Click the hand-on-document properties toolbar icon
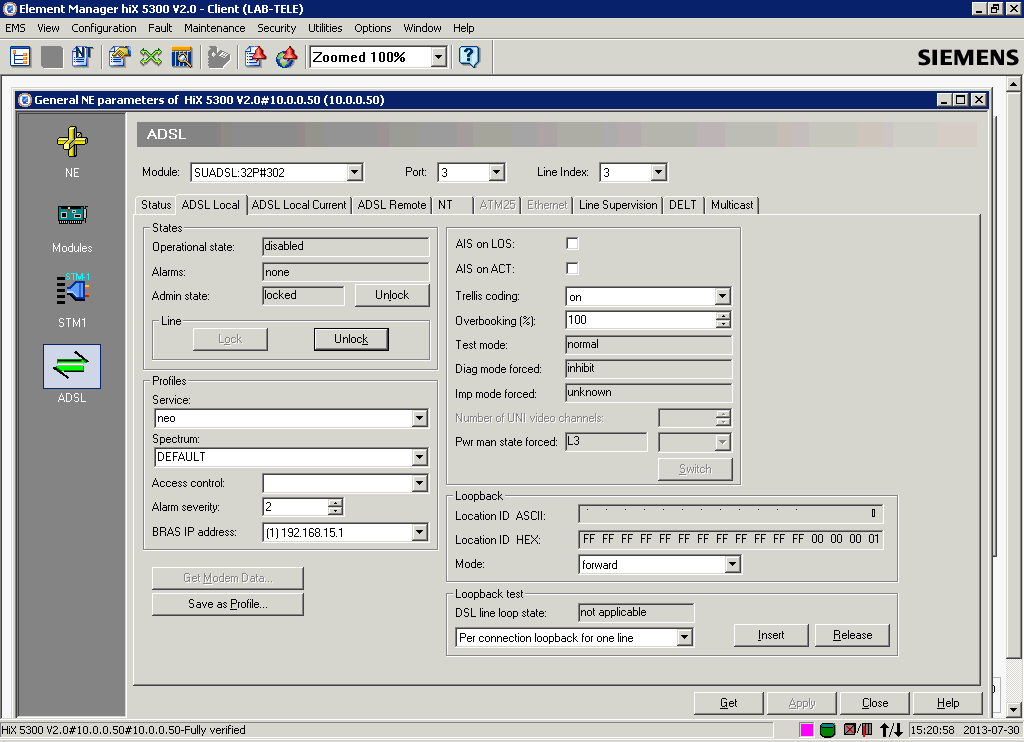1024x742 pixels. [120, 57]
